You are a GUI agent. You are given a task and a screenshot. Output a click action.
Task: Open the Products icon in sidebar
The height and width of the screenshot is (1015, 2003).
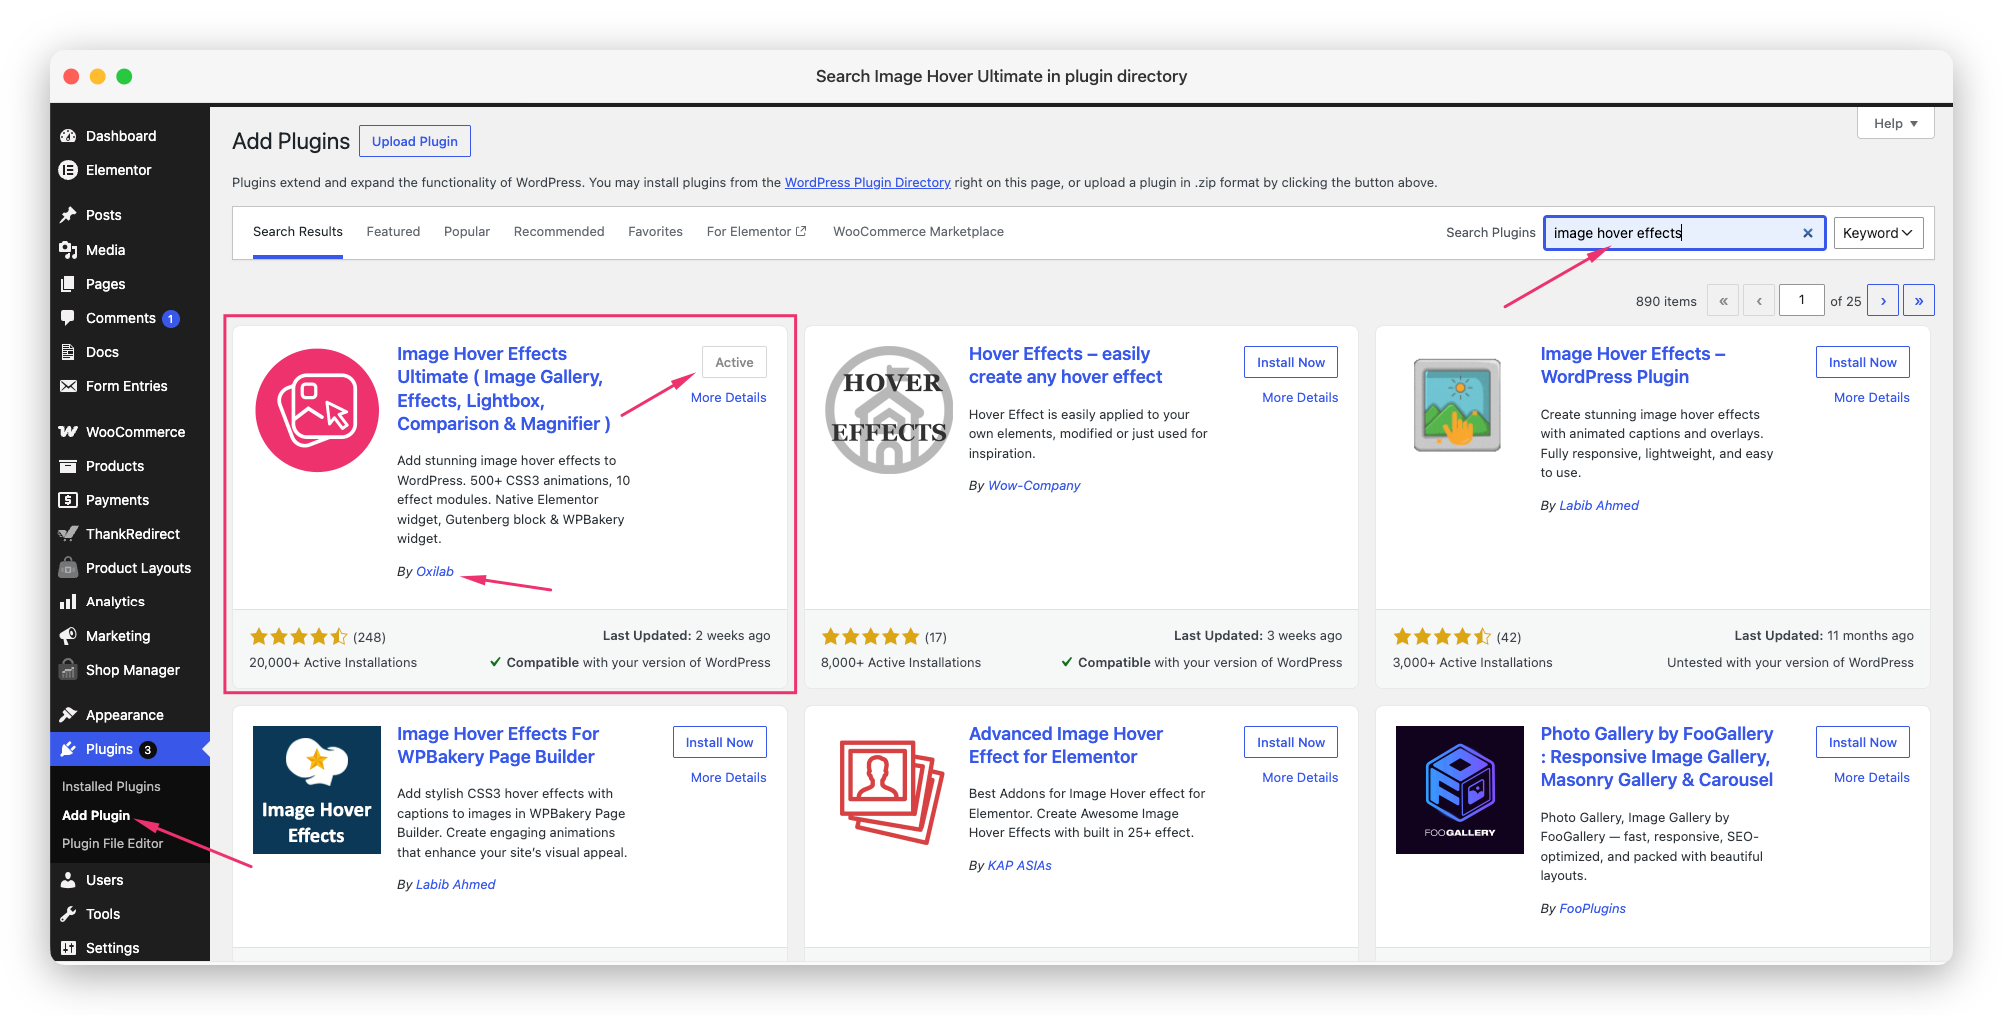[68, 466]
